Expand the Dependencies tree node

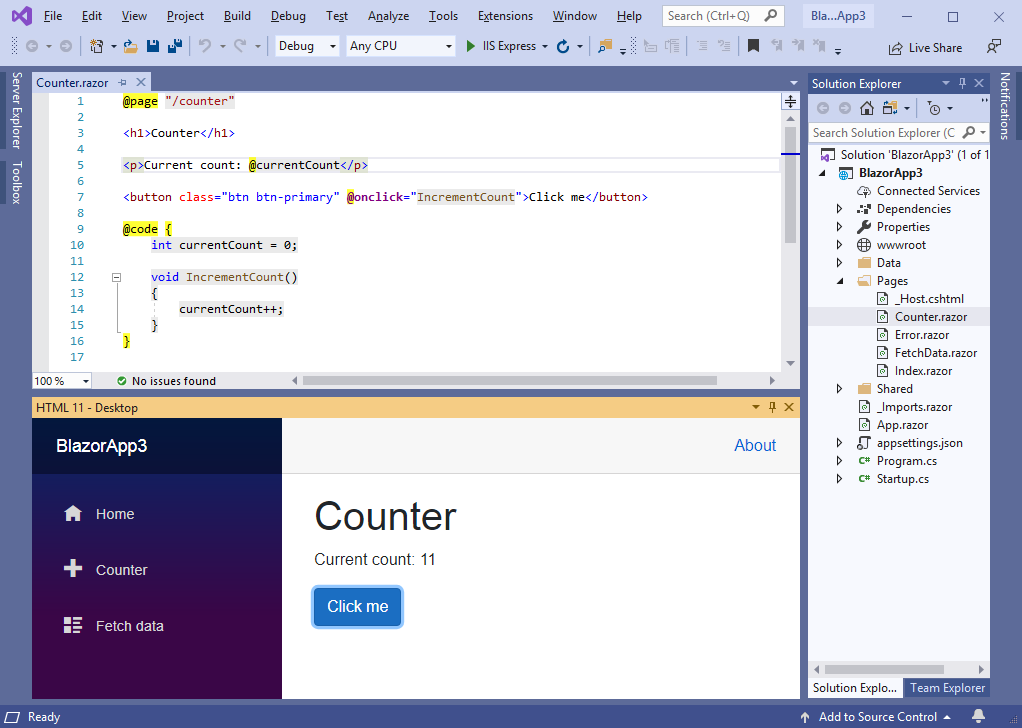pyautogui.click(x=840, y=209)
